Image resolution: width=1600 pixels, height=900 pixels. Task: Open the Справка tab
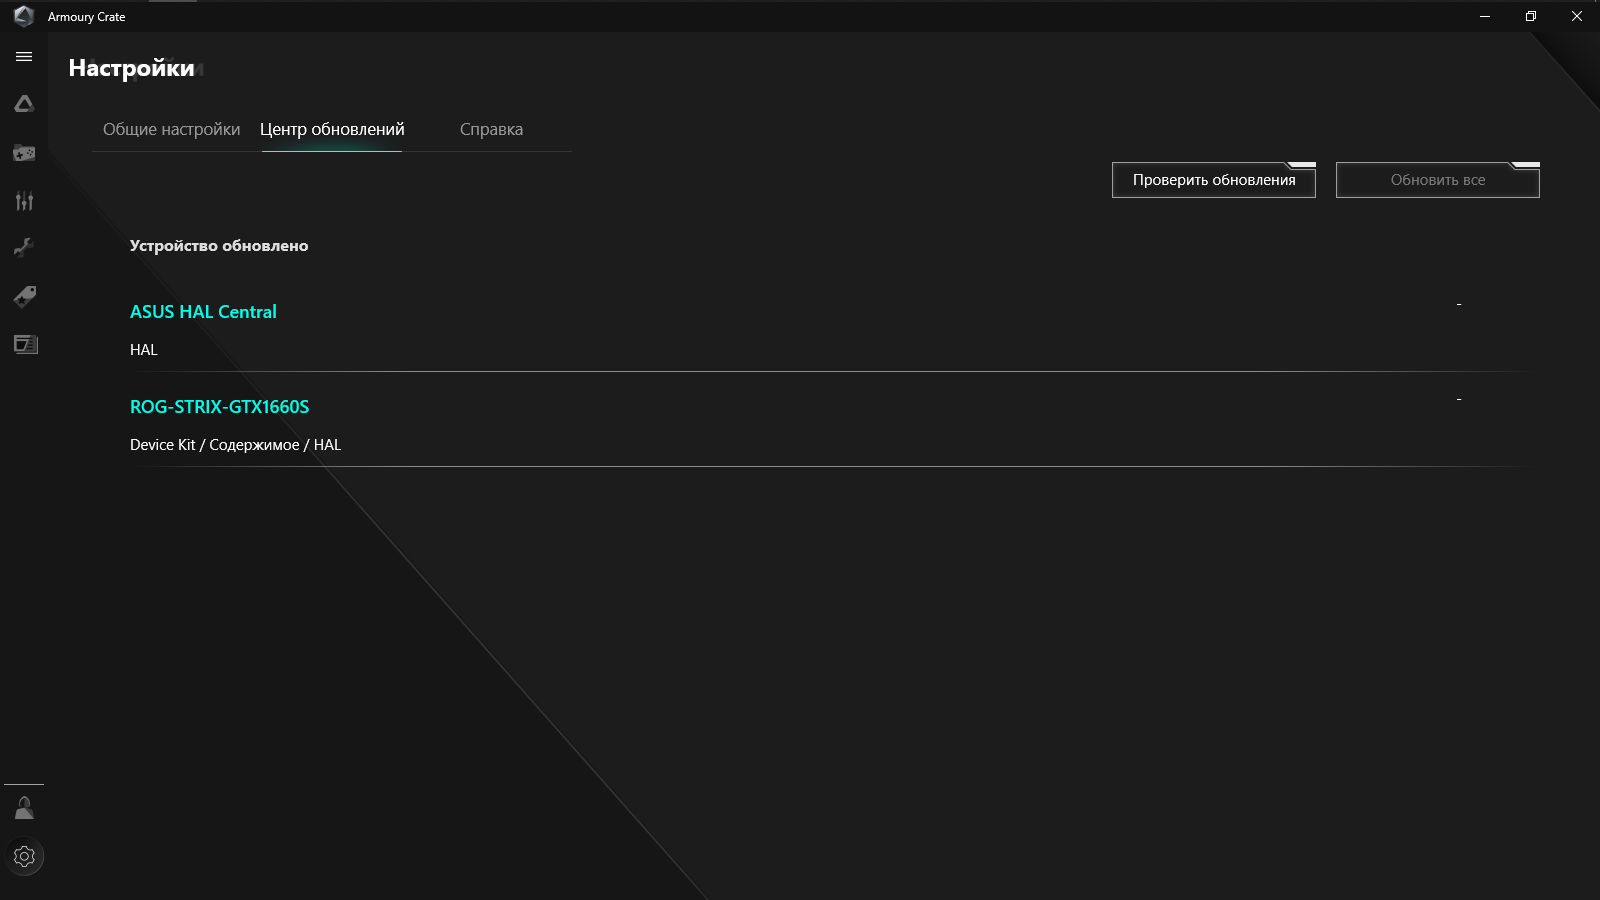click(x=491, y=129)
